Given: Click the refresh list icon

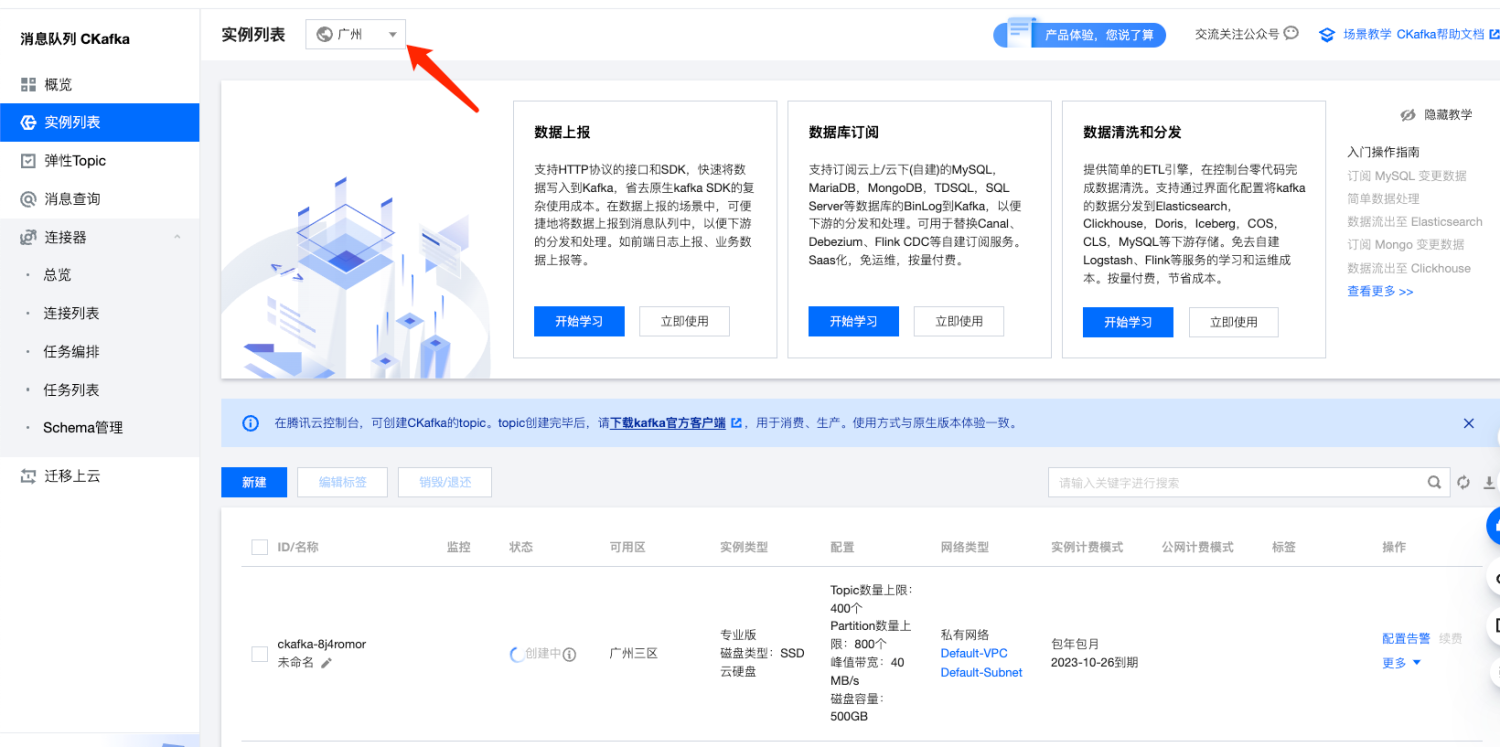Looking at the screenshot, I should [1464, 482].
